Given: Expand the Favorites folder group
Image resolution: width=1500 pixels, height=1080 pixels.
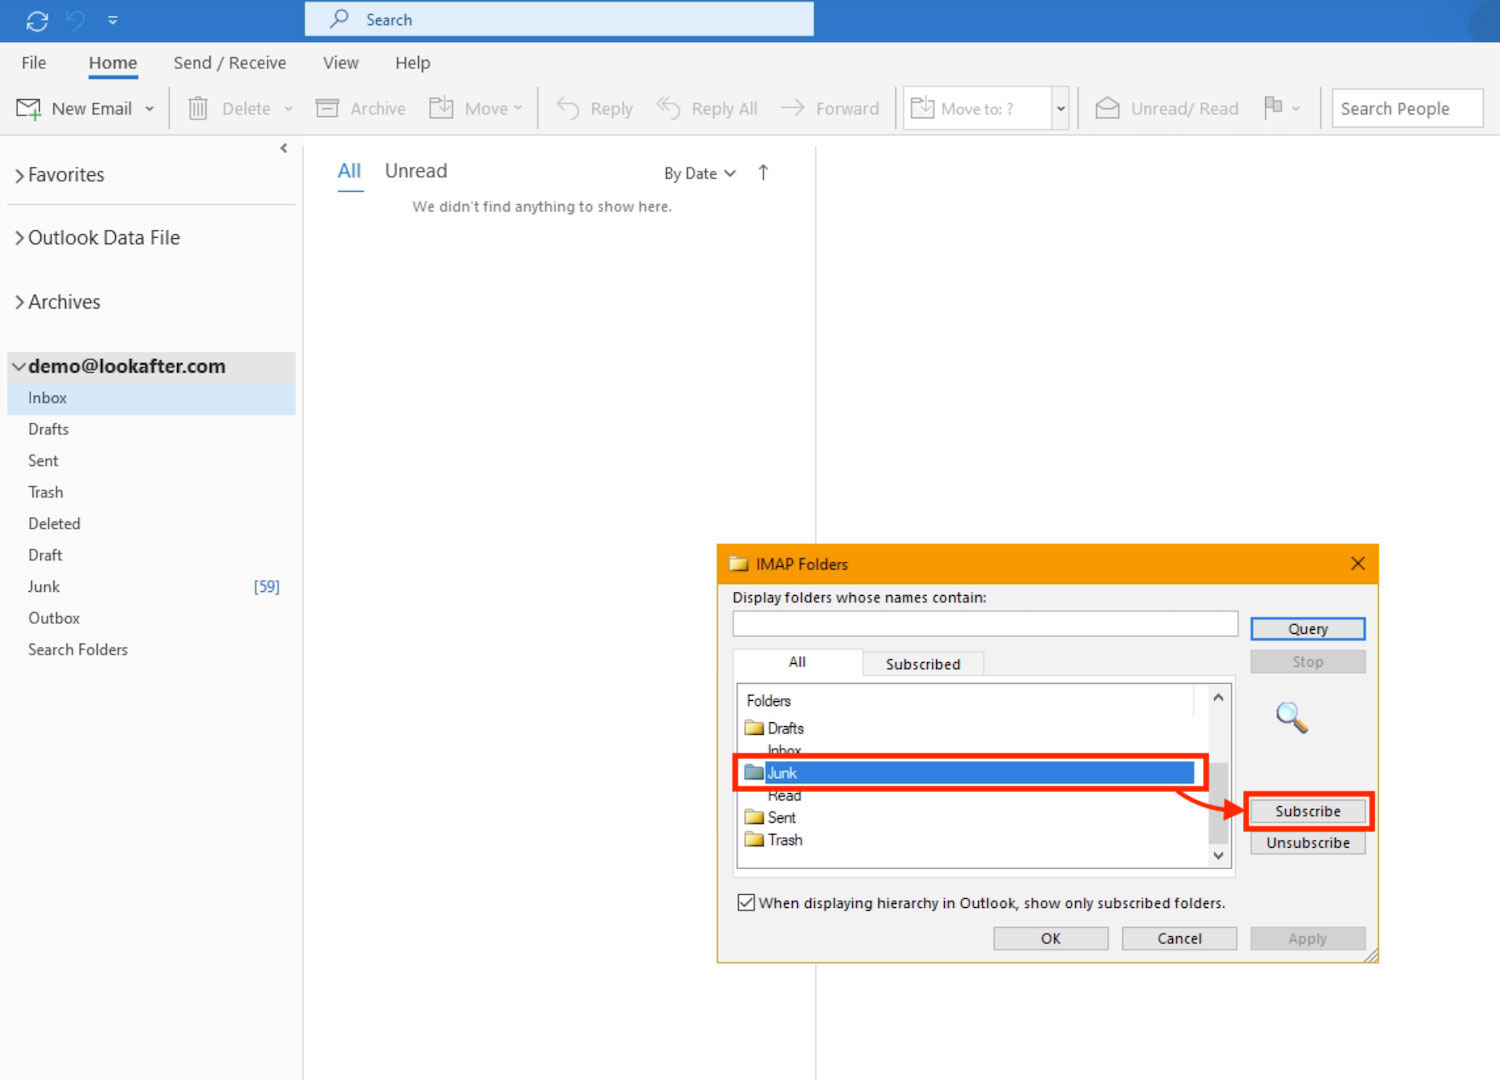Looking at the screenshot, I should [20, 176].
